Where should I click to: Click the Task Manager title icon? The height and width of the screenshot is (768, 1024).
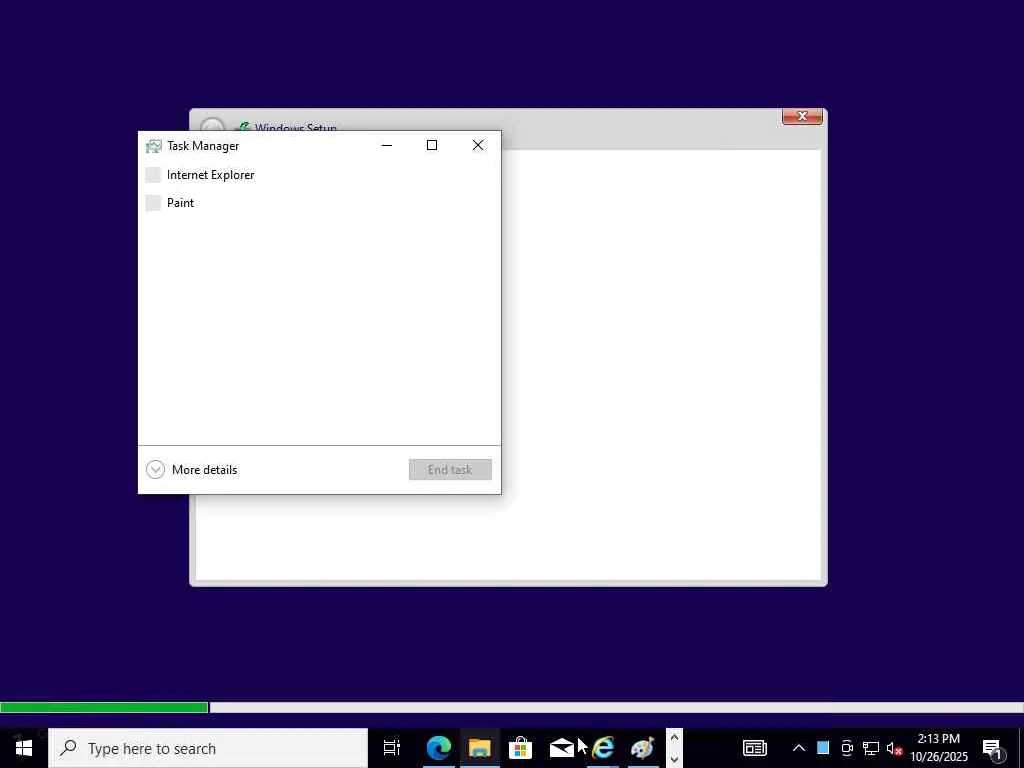coord(153,146)
